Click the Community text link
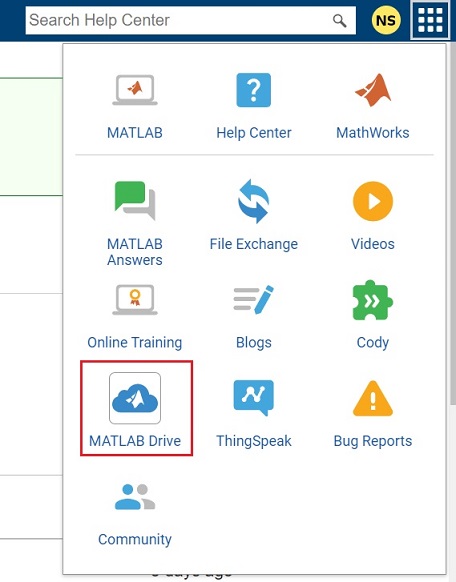Viewport: 456px width, 582px height. [x=135, y=539]
